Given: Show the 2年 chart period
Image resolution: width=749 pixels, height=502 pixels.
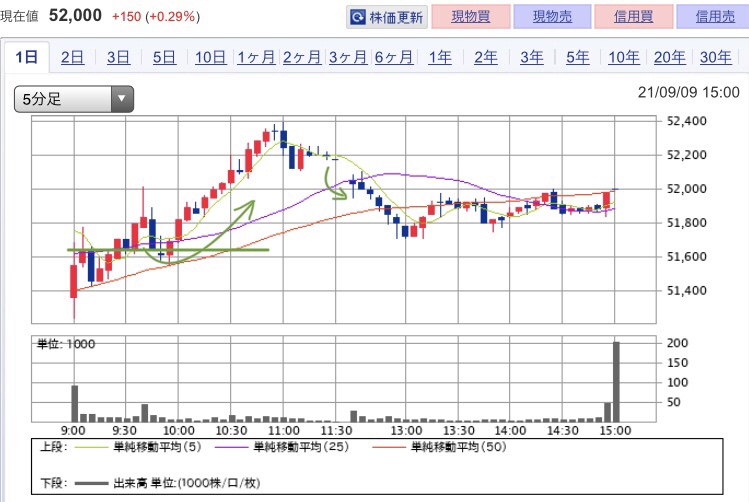Looking at the screenshot, I should 486,57.
